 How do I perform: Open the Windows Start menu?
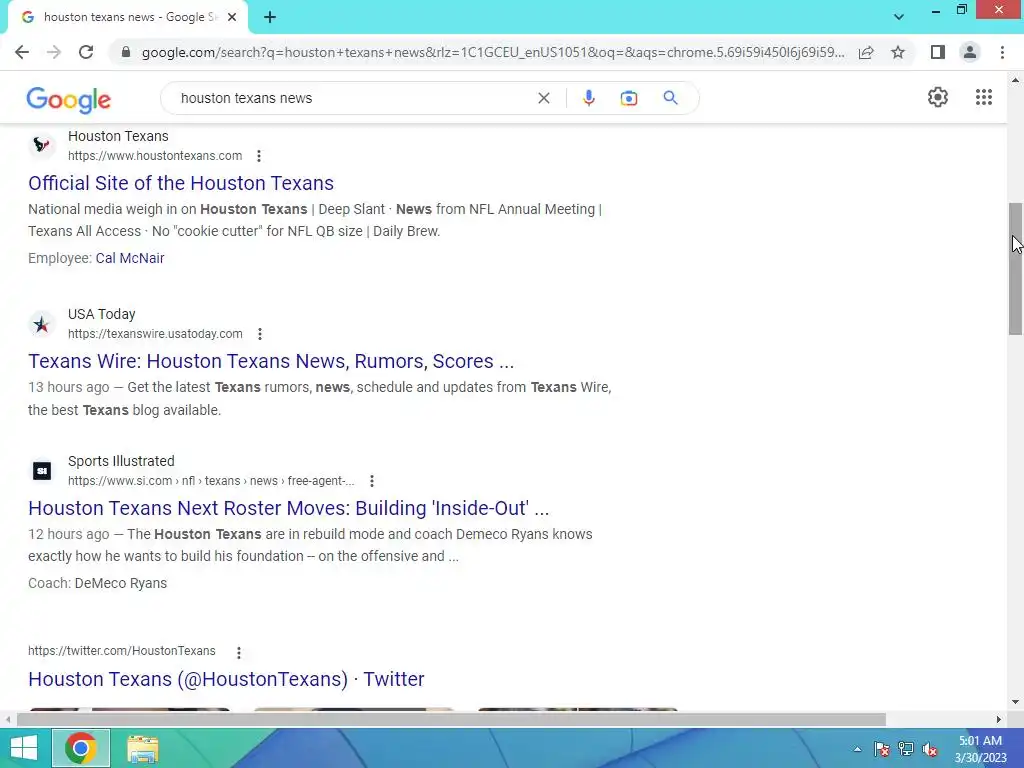[24, 748]
